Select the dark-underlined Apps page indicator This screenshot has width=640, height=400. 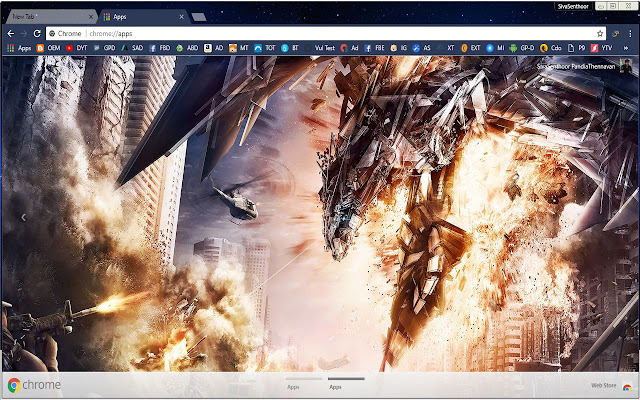(x=346, y=383)
